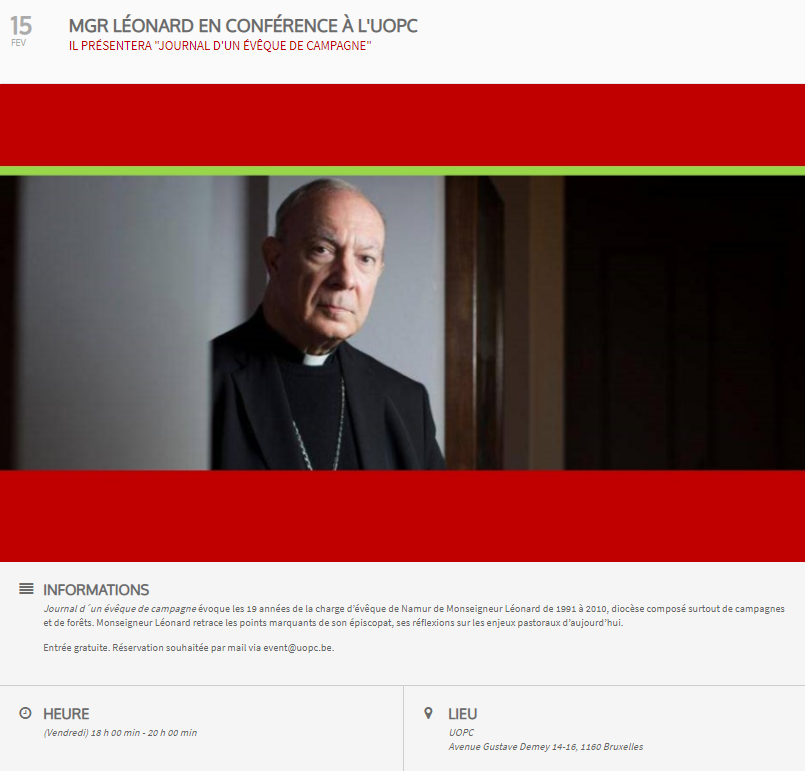Click the green stripe above the photo
The image size is (805, 771).
(402, 171)
